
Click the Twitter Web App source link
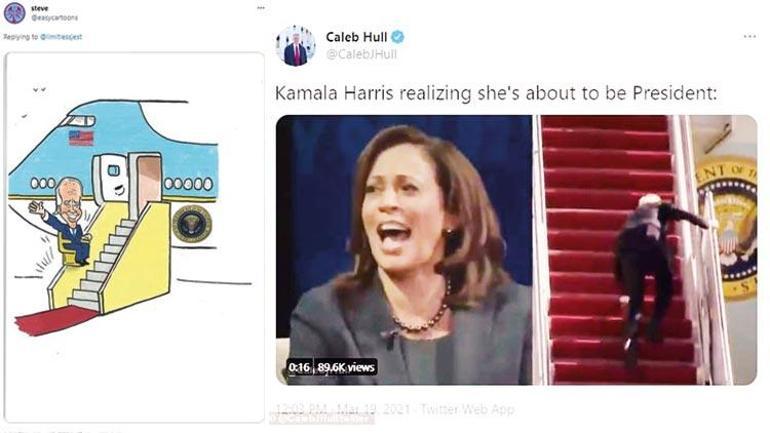(x=468, y=409)
